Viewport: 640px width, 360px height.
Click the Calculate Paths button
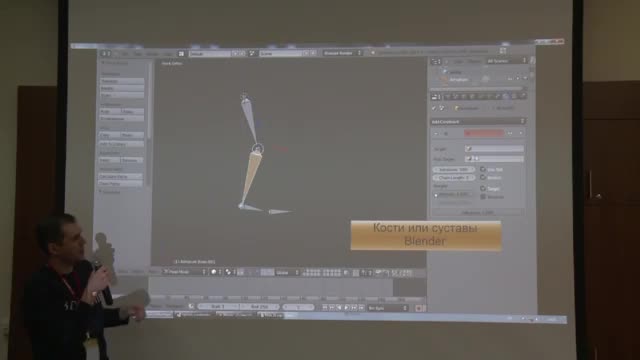click(x=121, y=176)
